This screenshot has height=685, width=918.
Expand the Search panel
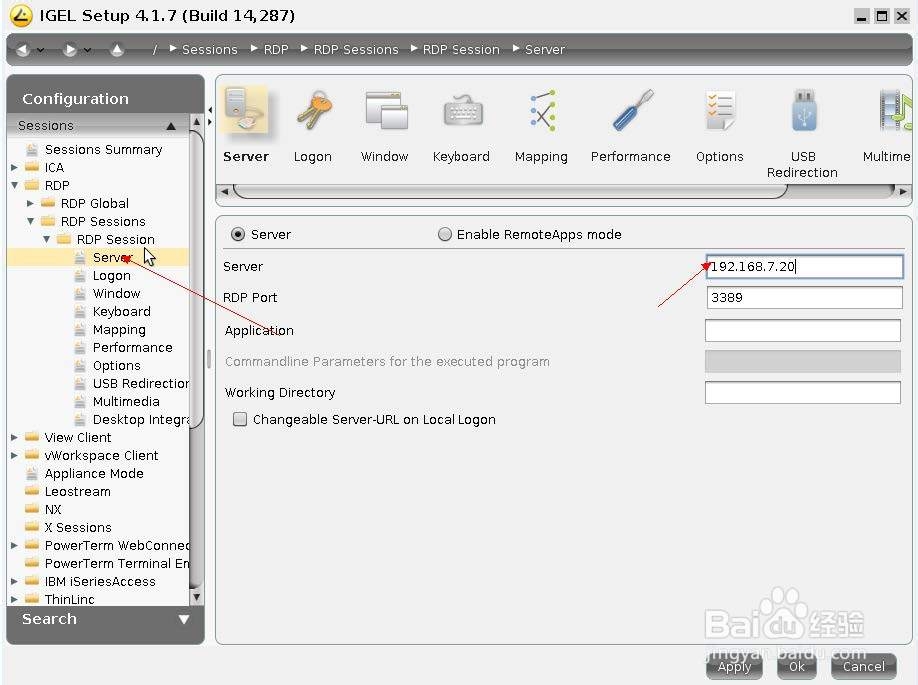coord(184,619)
